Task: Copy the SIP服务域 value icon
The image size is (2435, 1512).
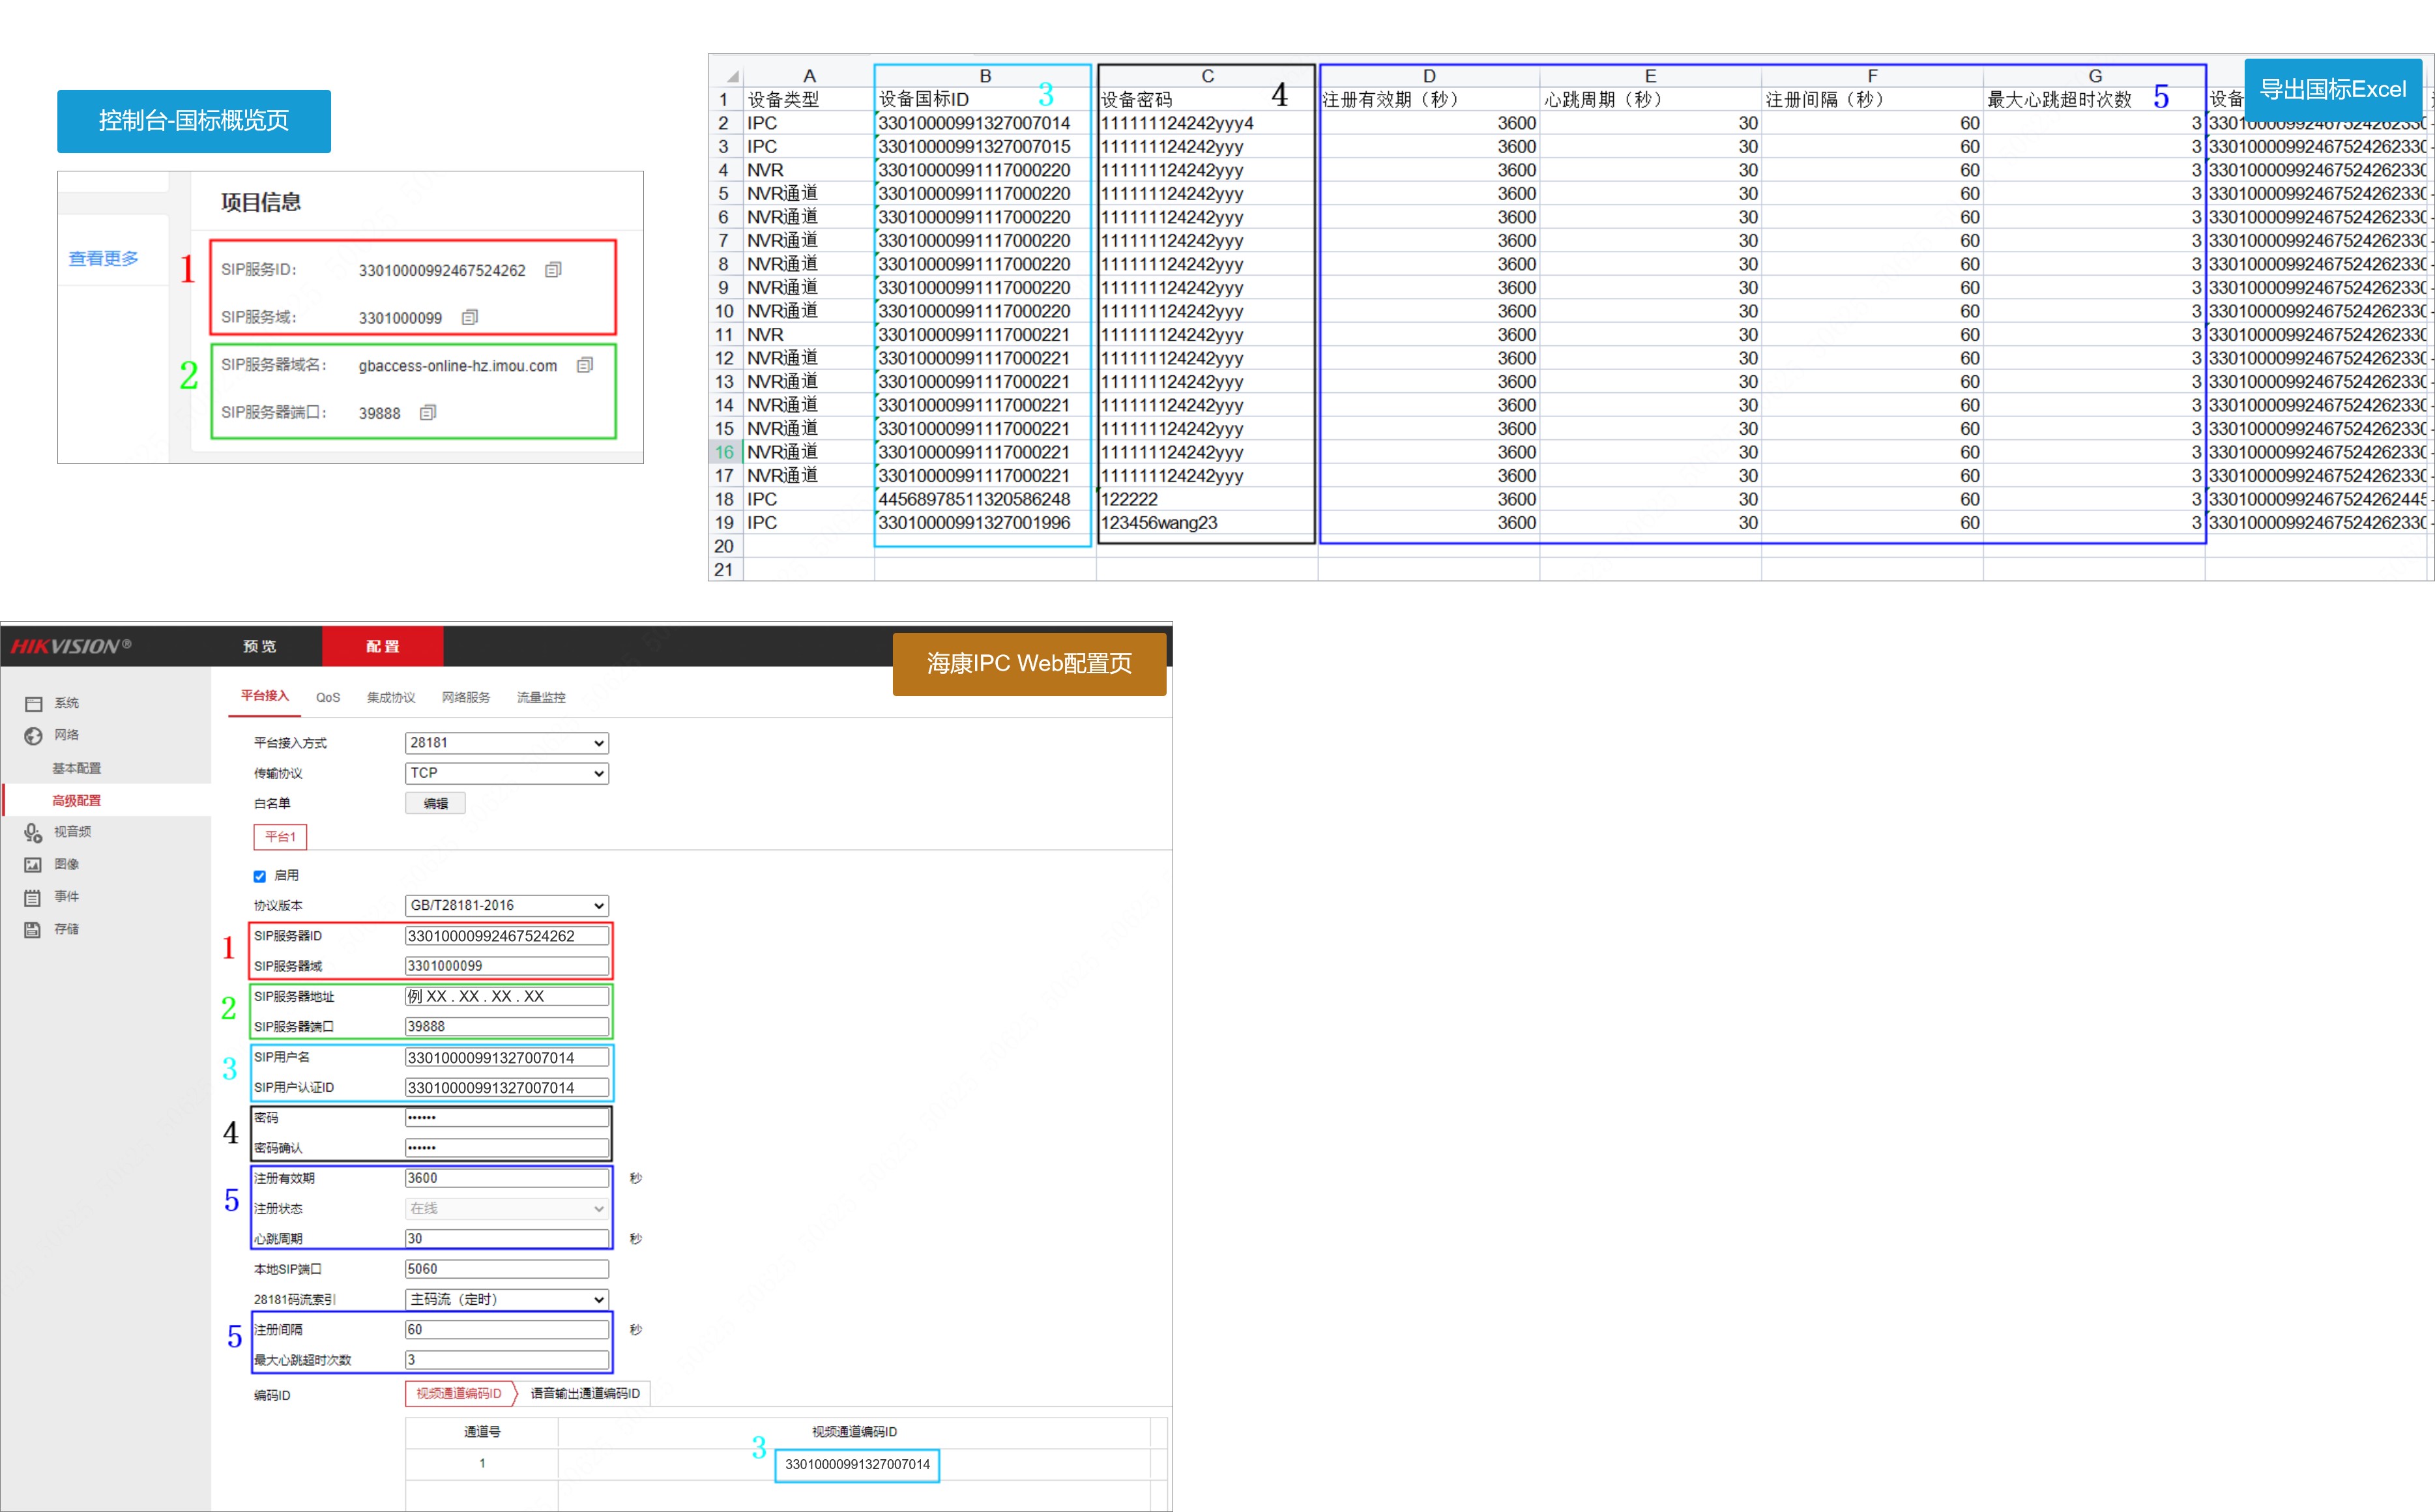Action: coord(469,317)
